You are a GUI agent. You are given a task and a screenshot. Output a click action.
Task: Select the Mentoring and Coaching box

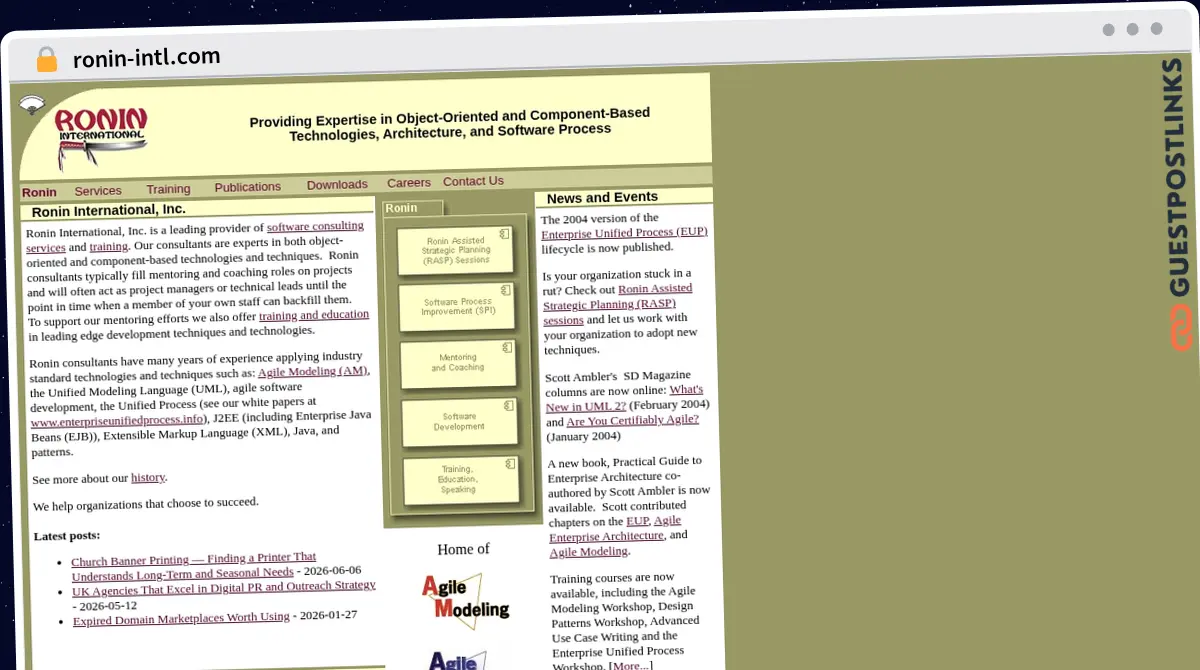pyautogui.click(x=458, y=363)
